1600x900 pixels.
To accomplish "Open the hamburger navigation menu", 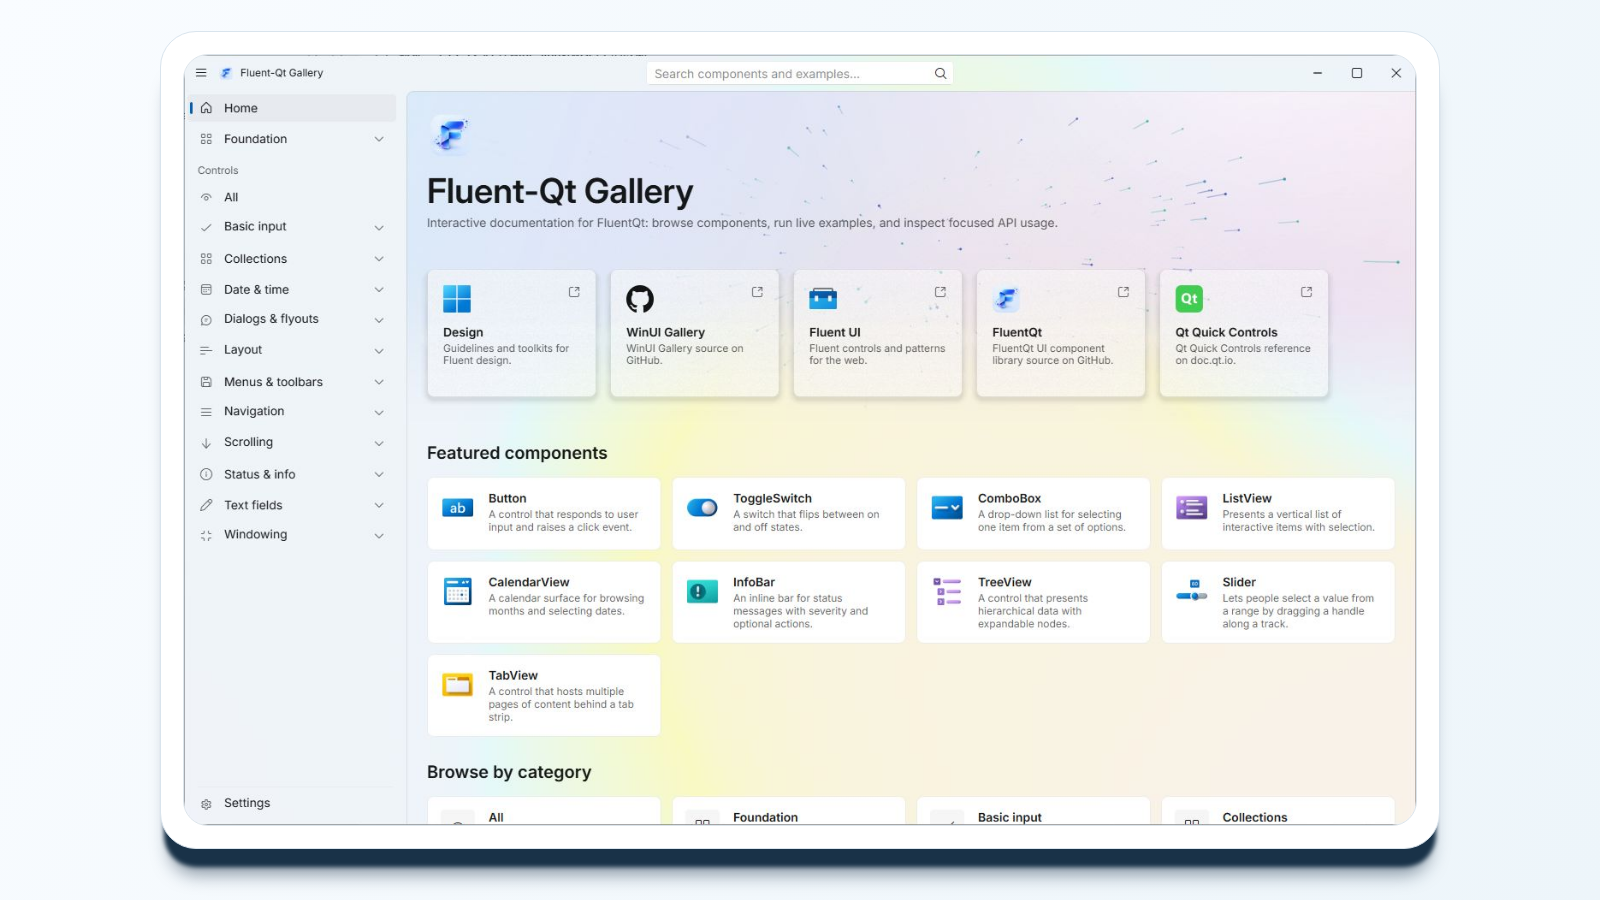I will [201, 73].
